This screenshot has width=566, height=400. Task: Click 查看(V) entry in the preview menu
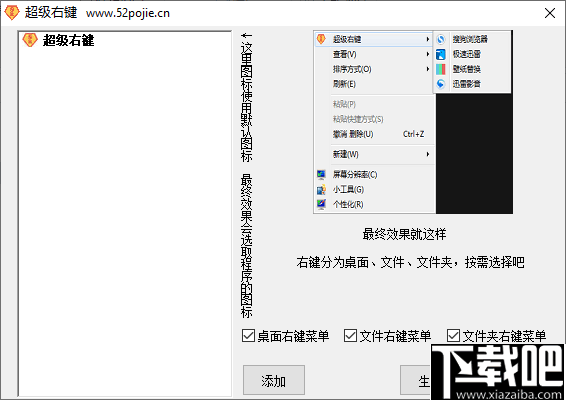pyautogui.click(x=345, y=55)
